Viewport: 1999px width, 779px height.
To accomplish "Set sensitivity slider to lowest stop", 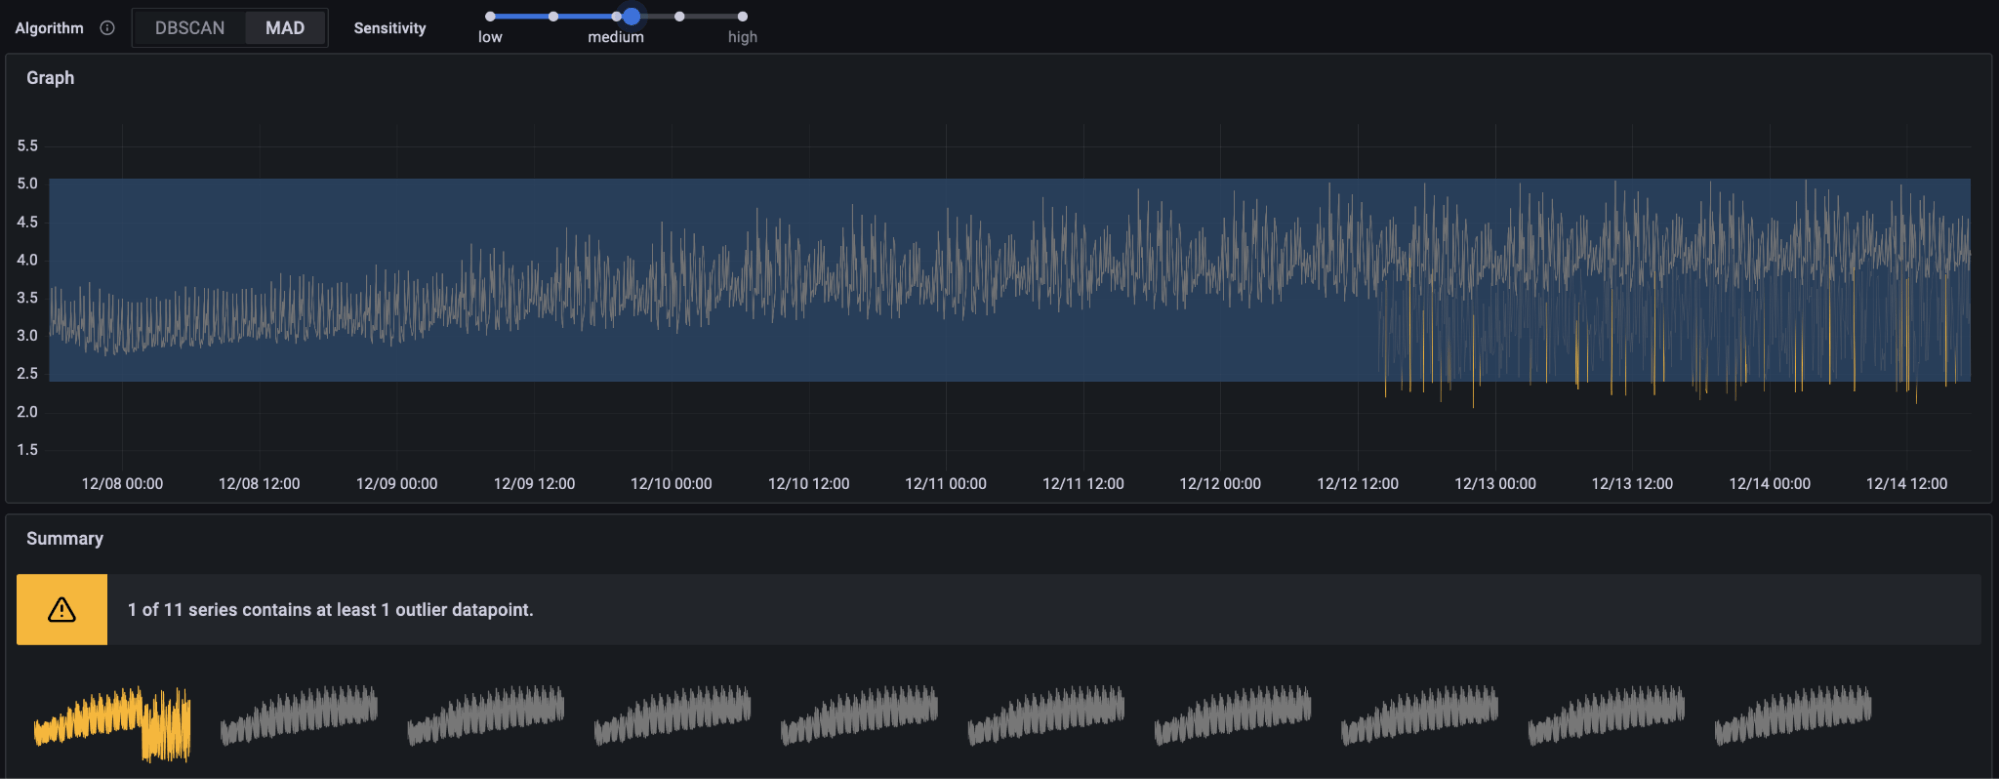I will (x=490, y=16).
